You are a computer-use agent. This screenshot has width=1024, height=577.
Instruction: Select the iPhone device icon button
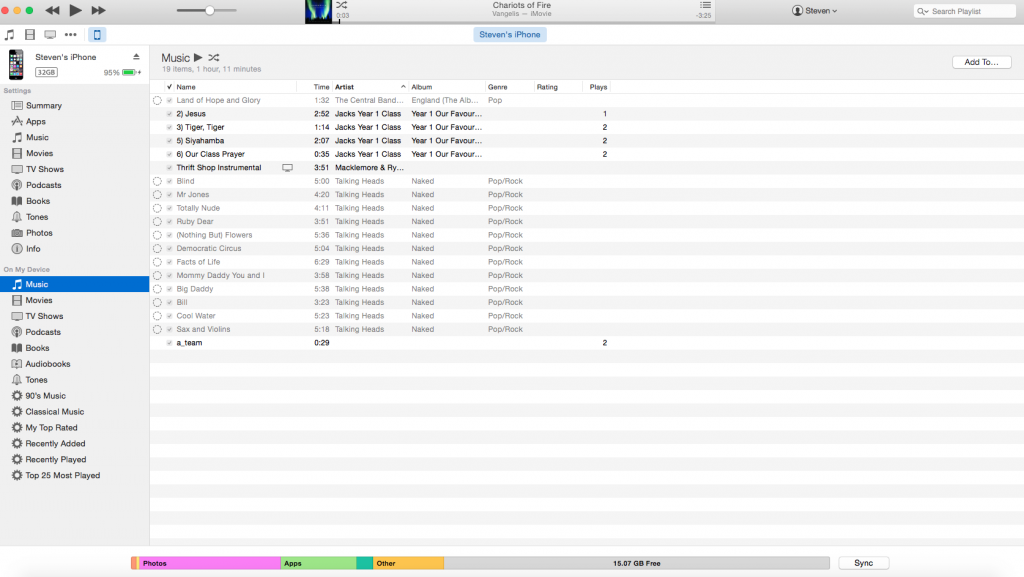click(x=97, y=35)
